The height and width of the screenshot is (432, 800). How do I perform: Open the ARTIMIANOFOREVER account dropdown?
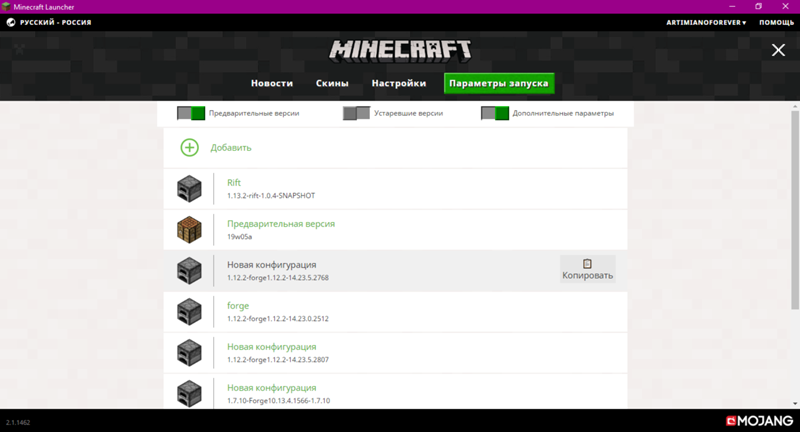pyautogui.click(x=706, y=22)
